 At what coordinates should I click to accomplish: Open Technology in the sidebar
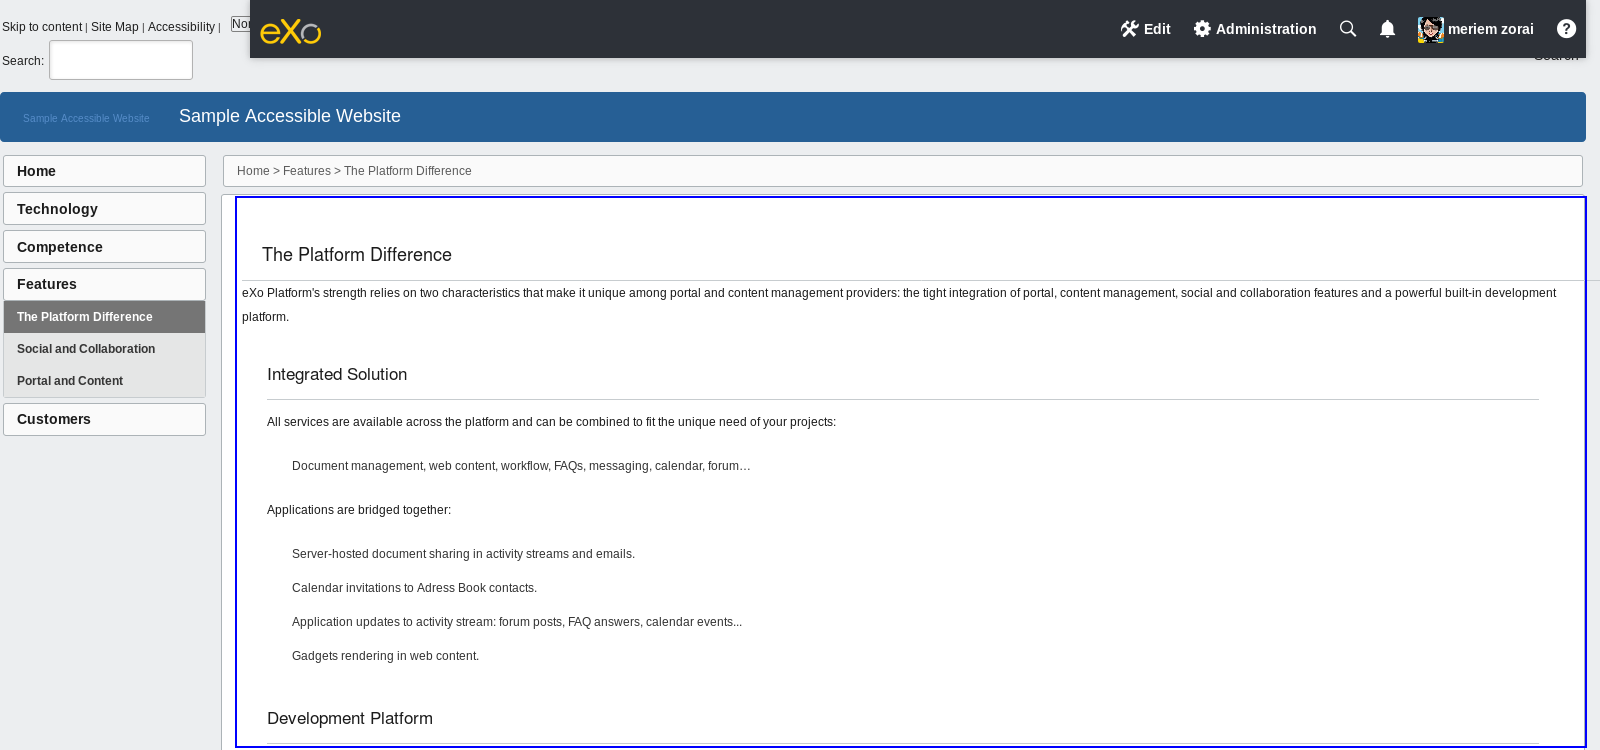tap(104, 209)
